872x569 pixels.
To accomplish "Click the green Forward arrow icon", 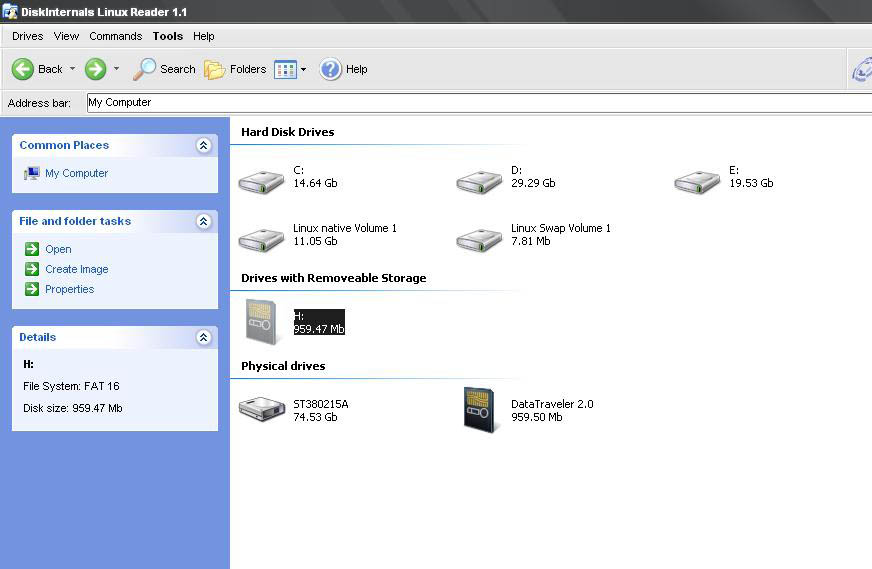I will [95, 69].
